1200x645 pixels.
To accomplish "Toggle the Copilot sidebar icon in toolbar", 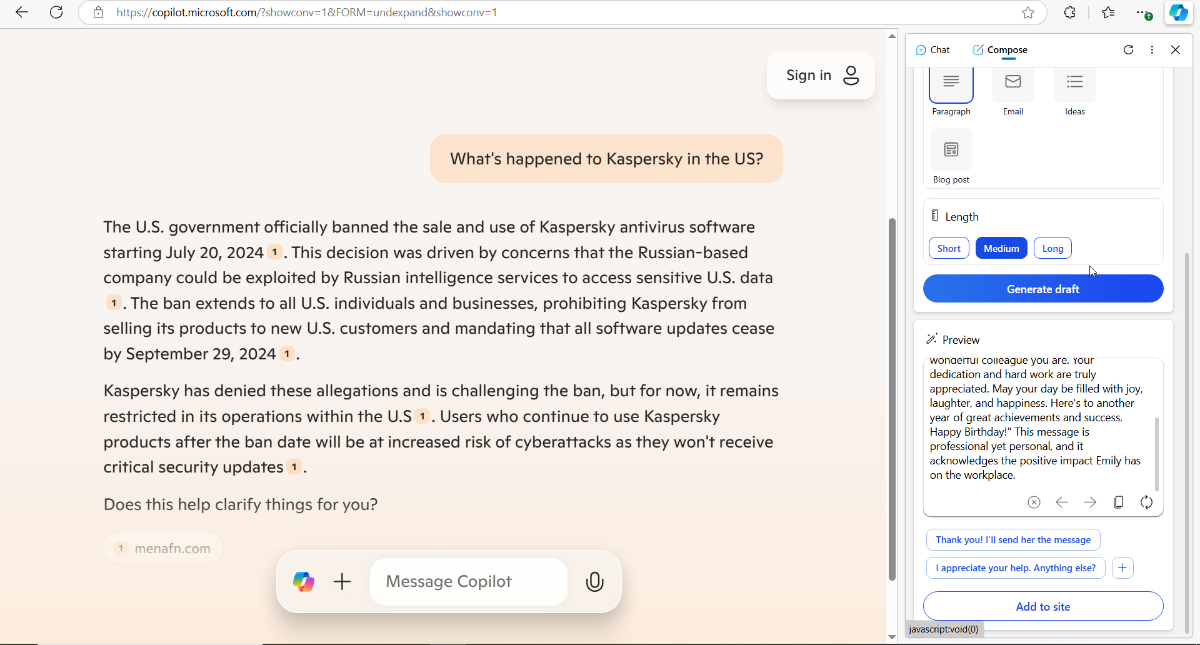I will click(x=1178, y=13).
